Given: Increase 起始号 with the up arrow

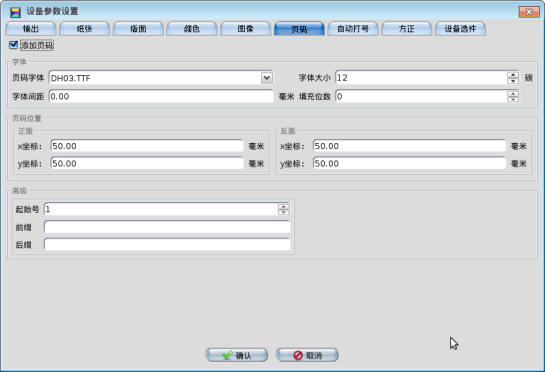Looking at the screenshot, I should click(x=283, y=207).
